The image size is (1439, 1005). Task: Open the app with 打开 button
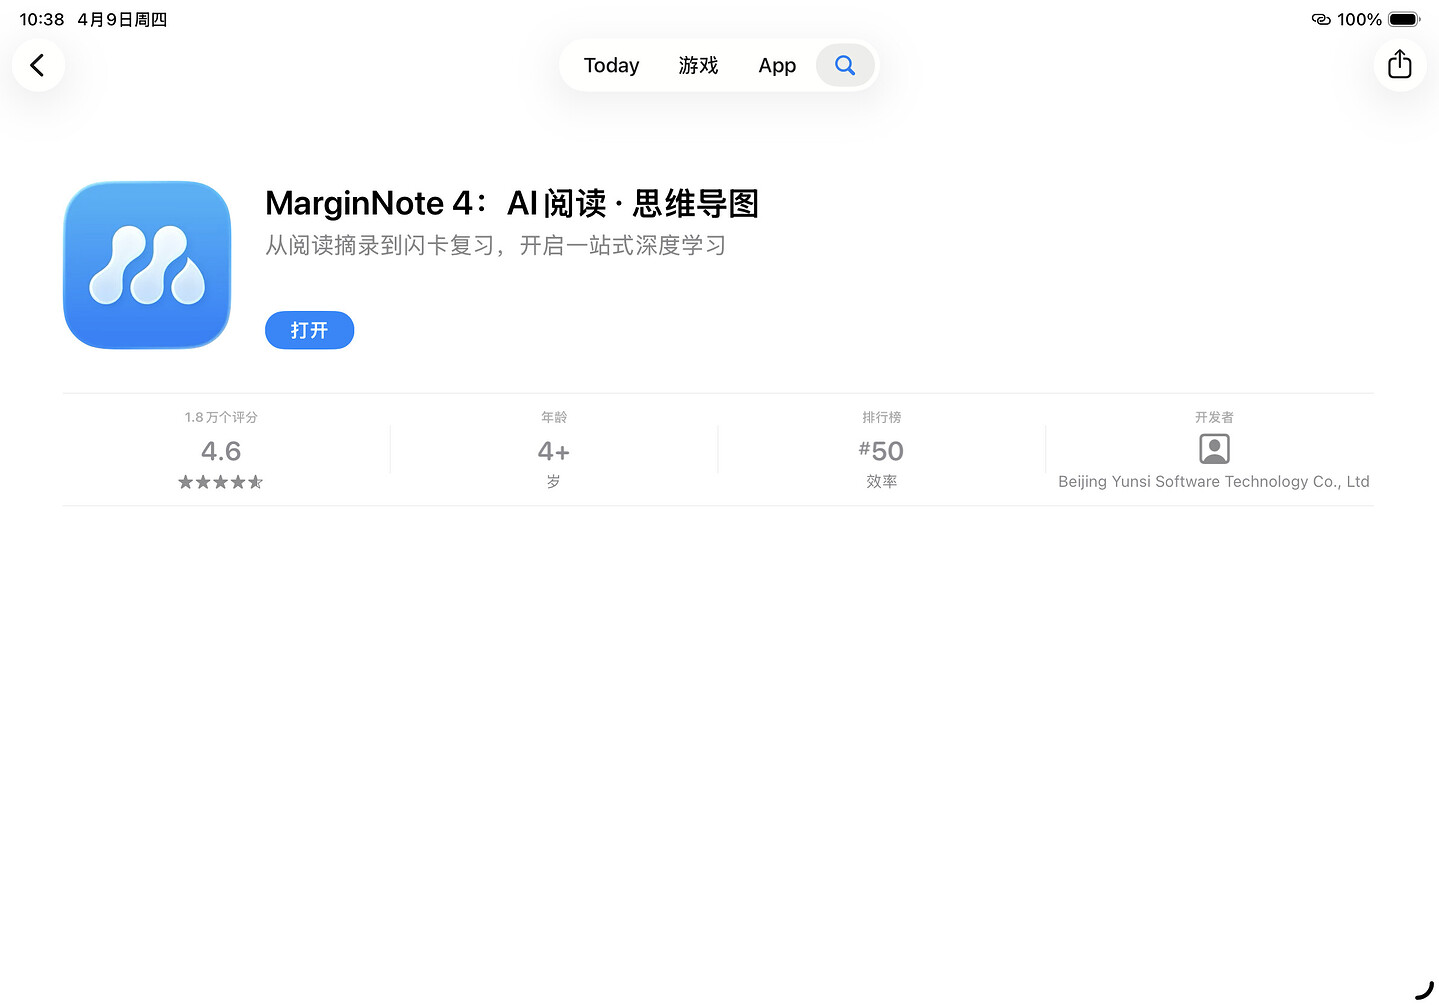coord(309,330)
